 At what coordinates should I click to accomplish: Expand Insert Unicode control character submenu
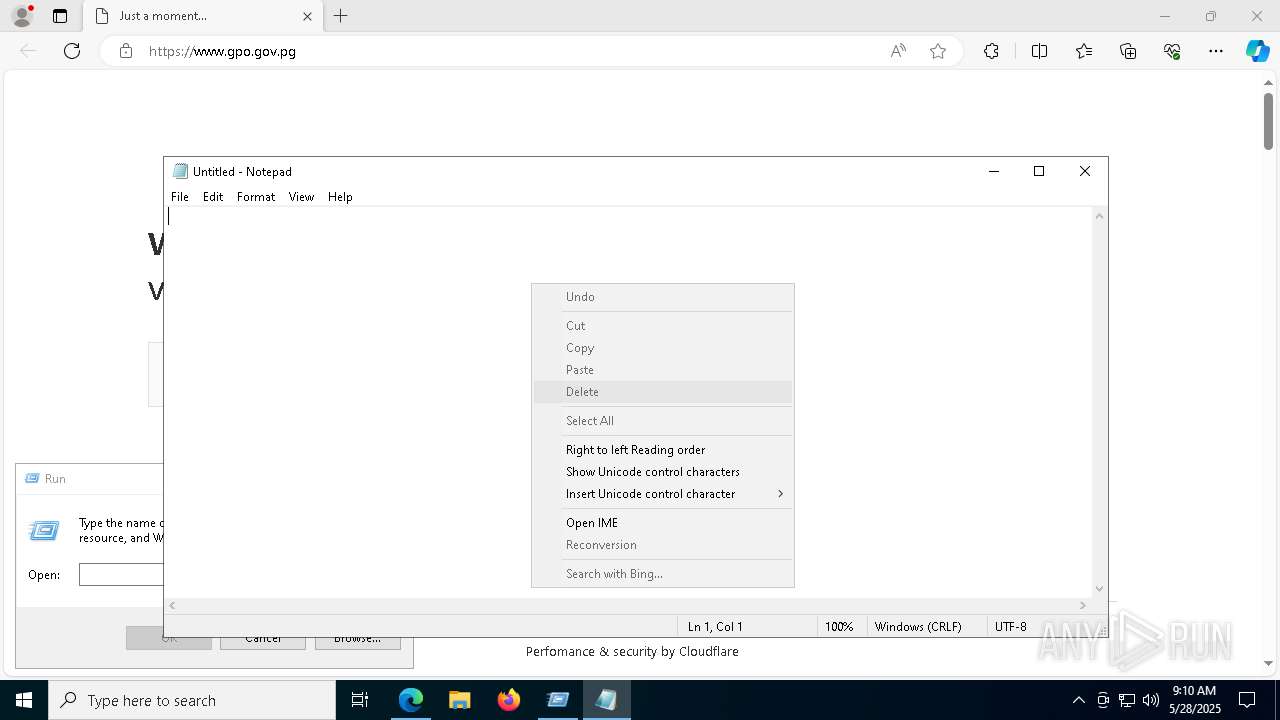point(663,494)
